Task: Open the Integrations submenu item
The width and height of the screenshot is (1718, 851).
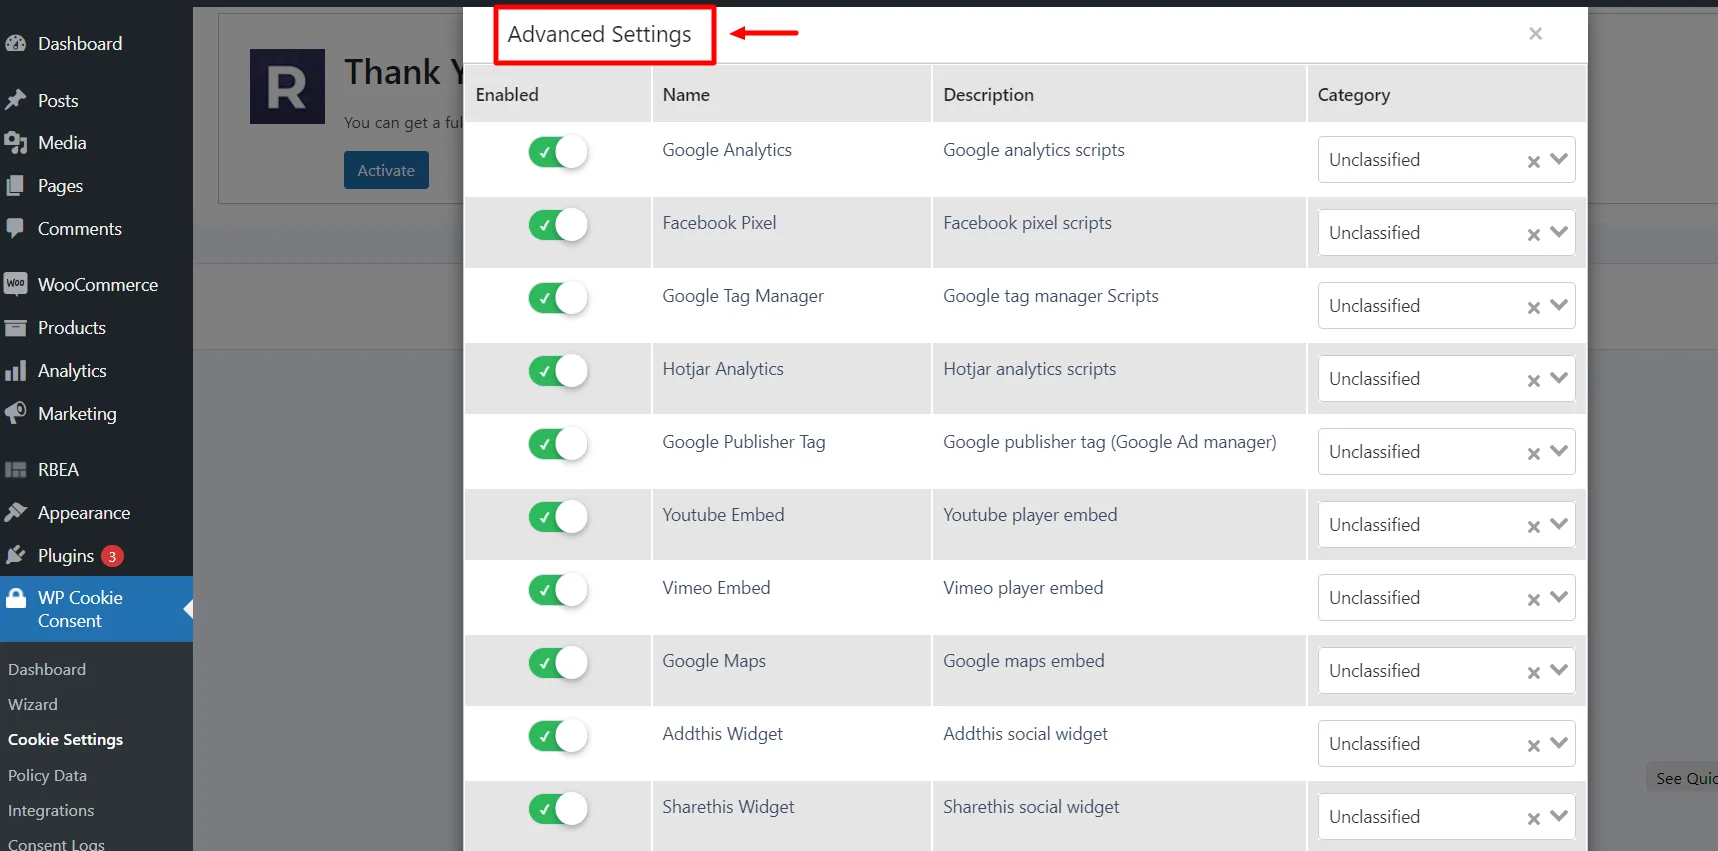Action: [51, 811]
